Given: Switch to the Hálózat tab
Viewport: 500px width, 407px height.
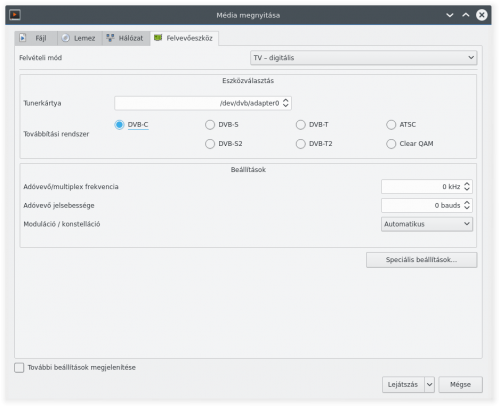Looking at the screenshot, I should pyautogui.click(x=126, y=38).
